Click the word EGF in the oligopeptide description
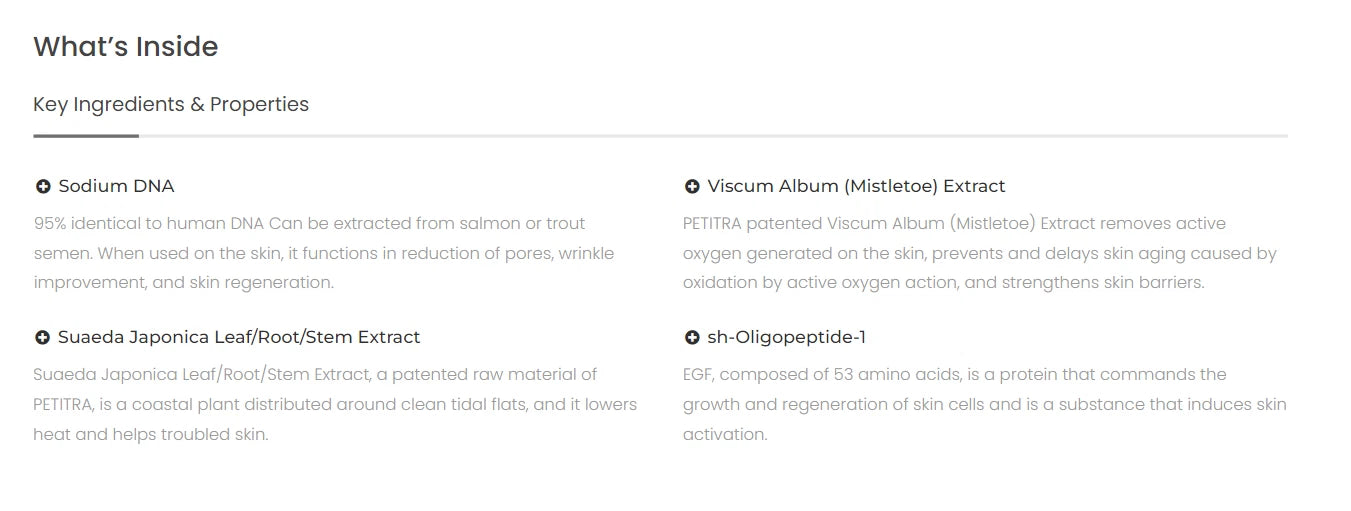 (x=698, y=375)
